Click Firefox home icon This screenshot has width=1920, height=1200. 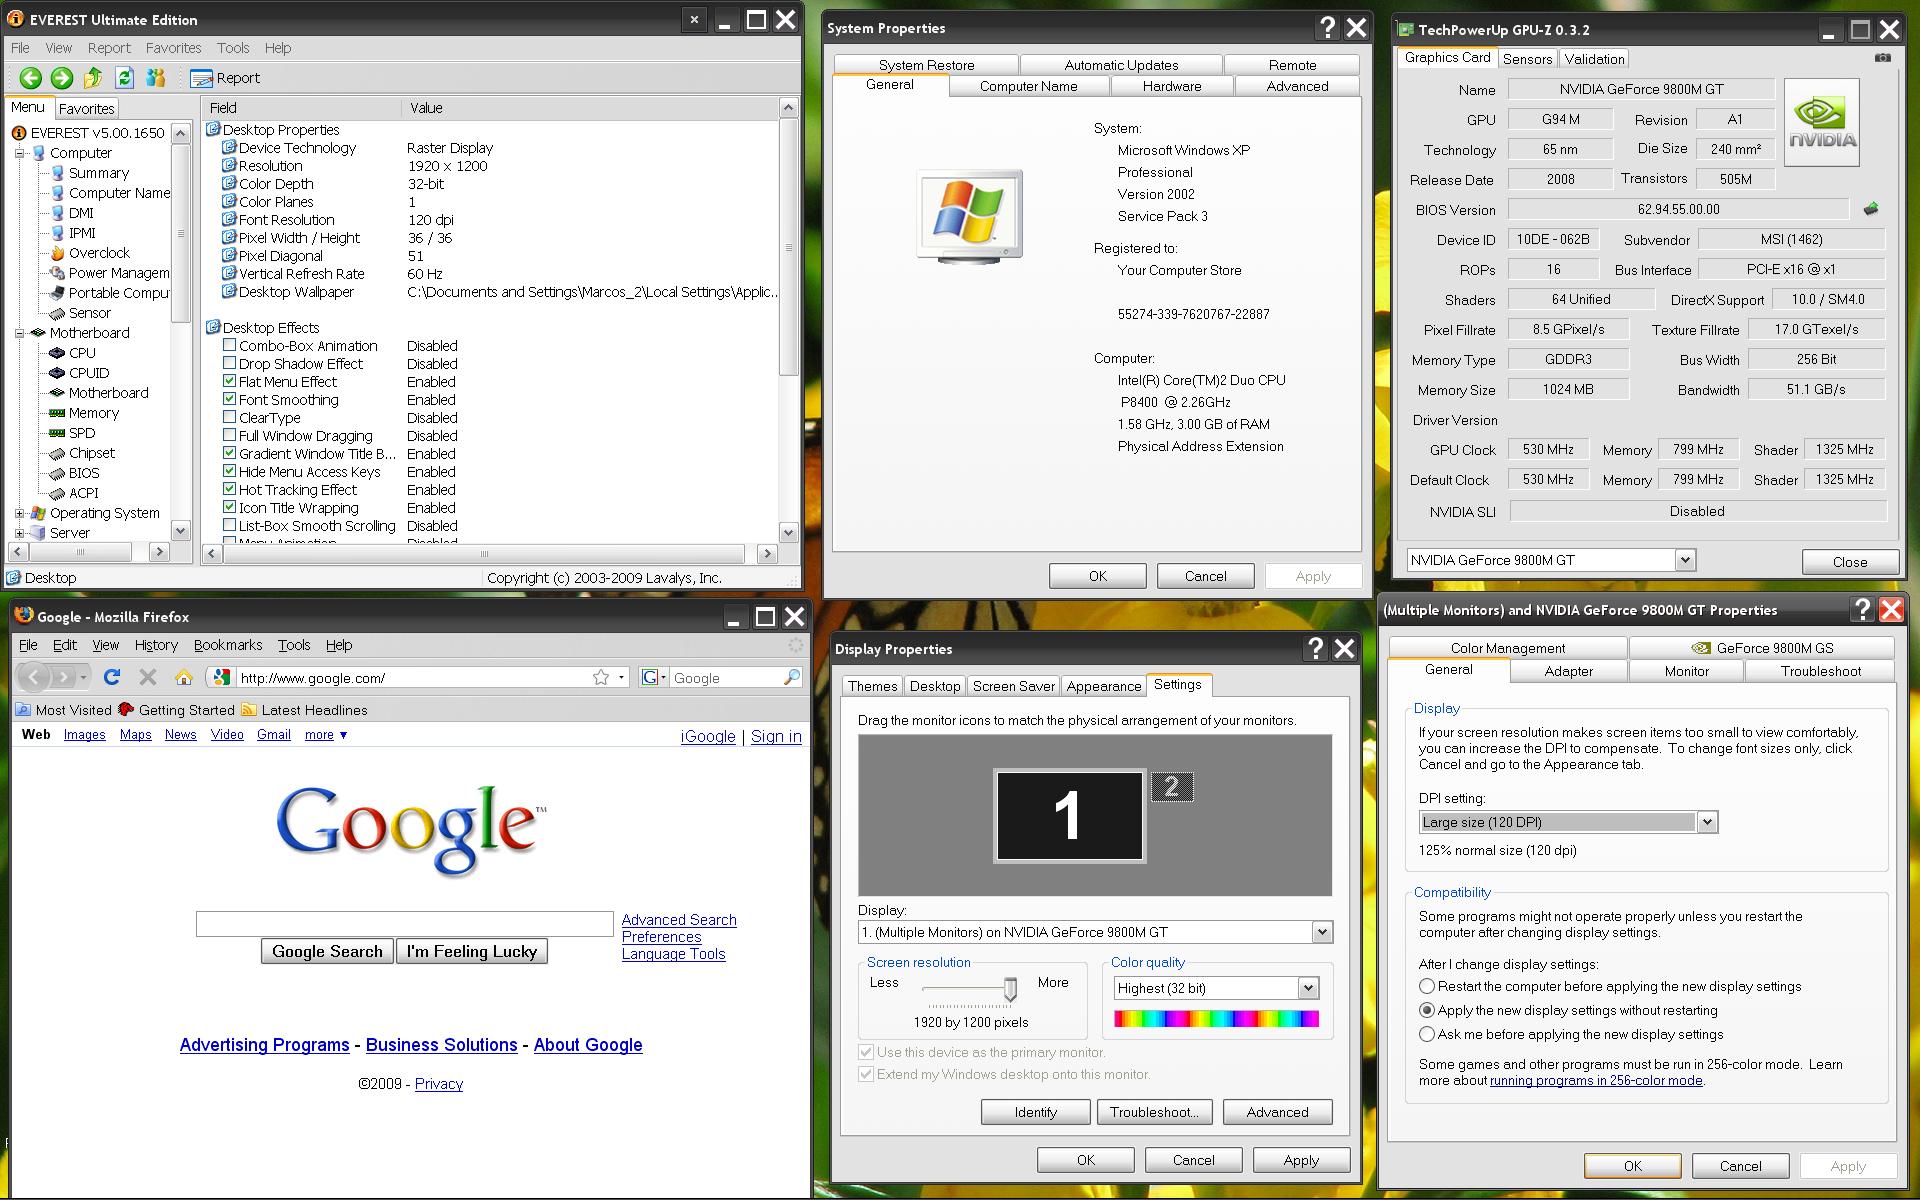click(x=183, y=677)
